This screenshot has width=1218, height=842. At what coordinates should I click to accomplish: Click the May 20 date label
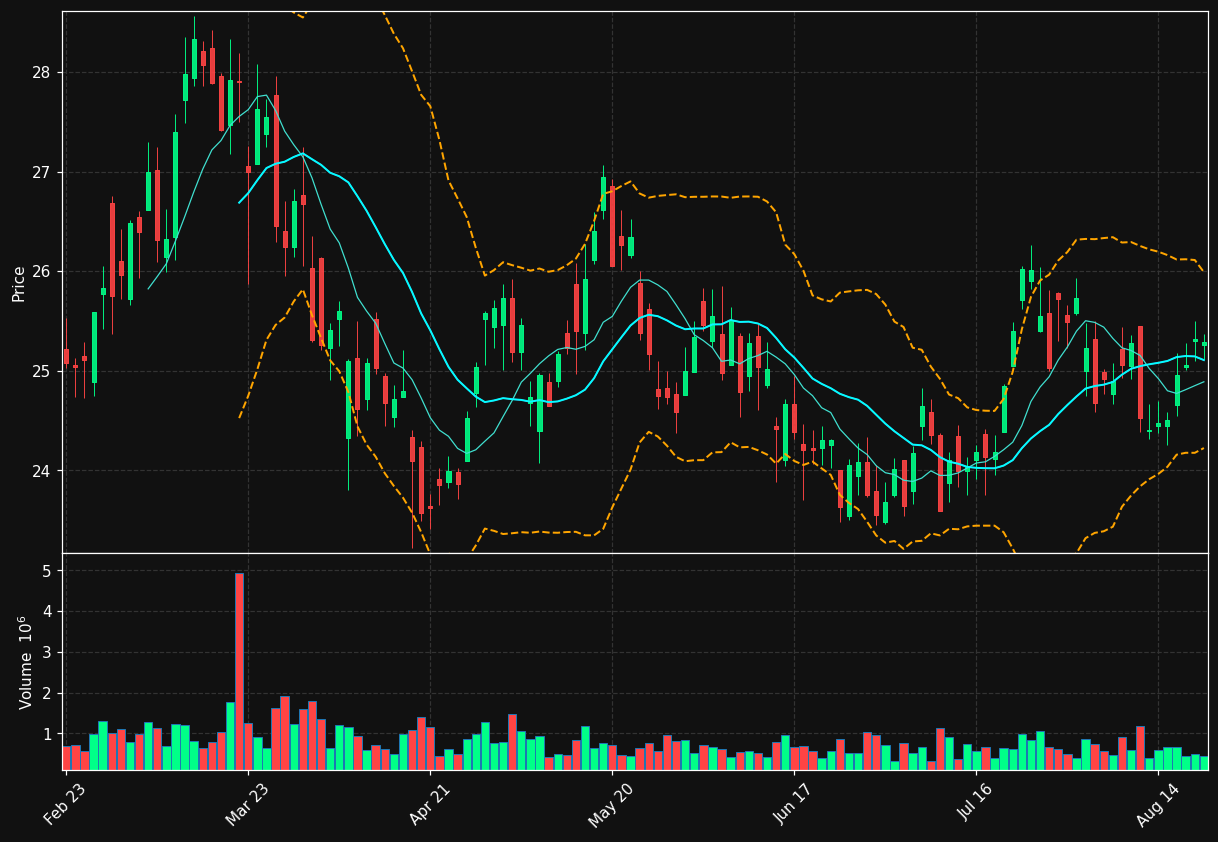click(x=611, y=804)
